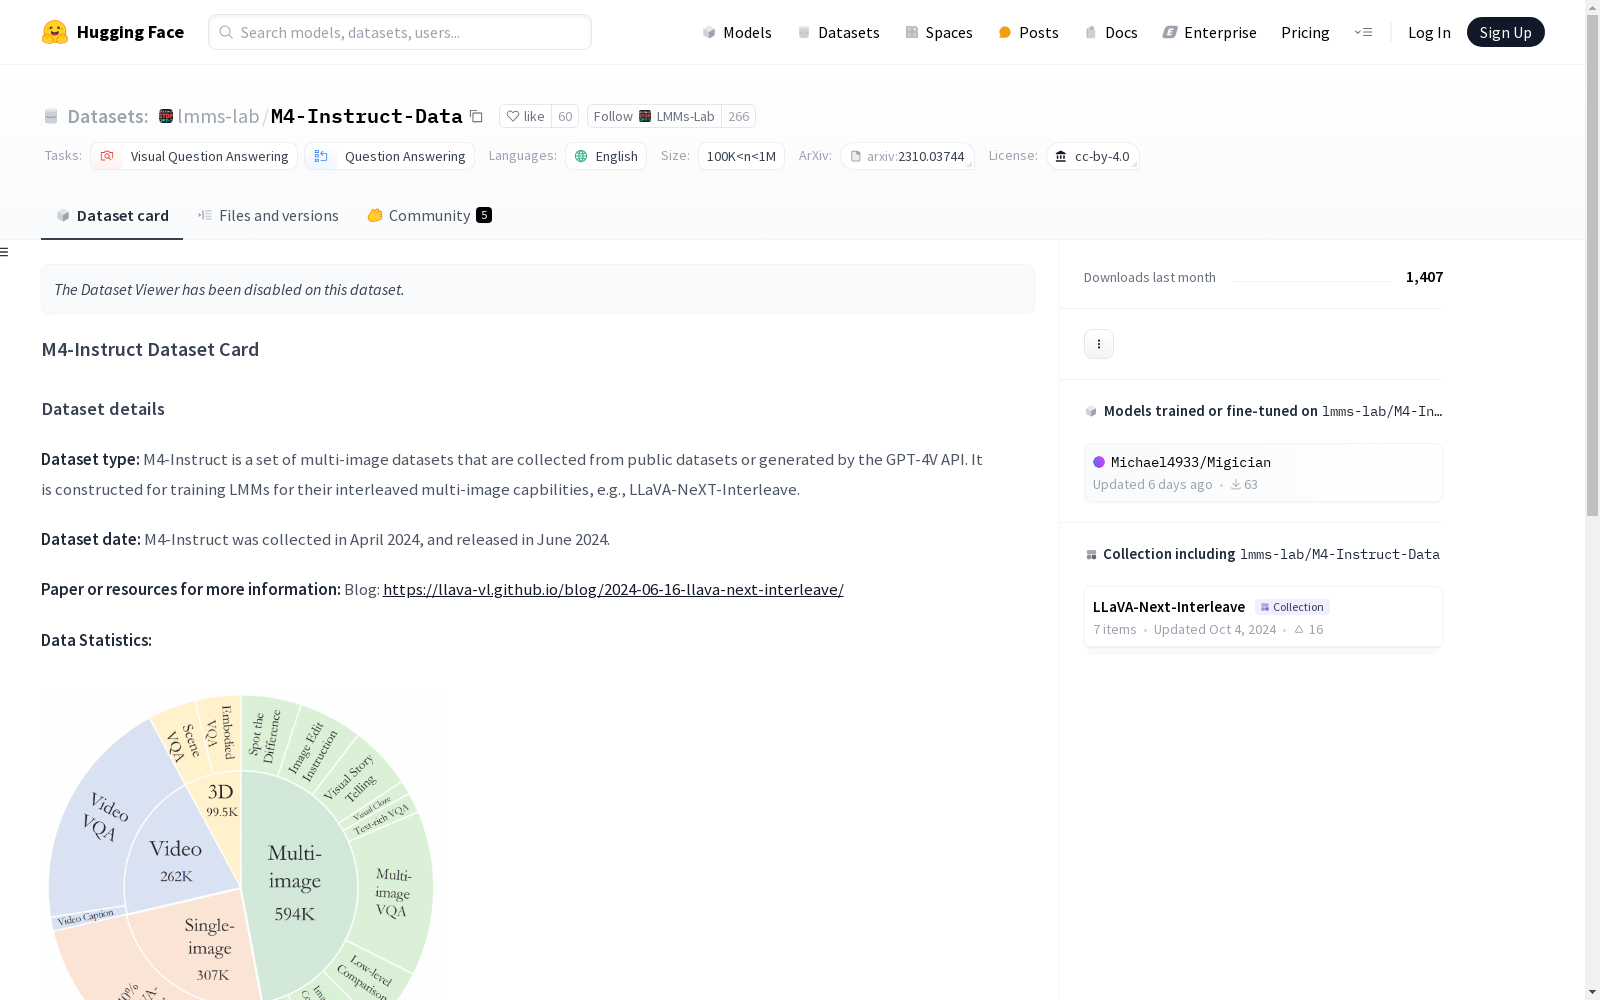Open the Spaces page
Screen dimensions: 1600x1000
pos(938,32)
